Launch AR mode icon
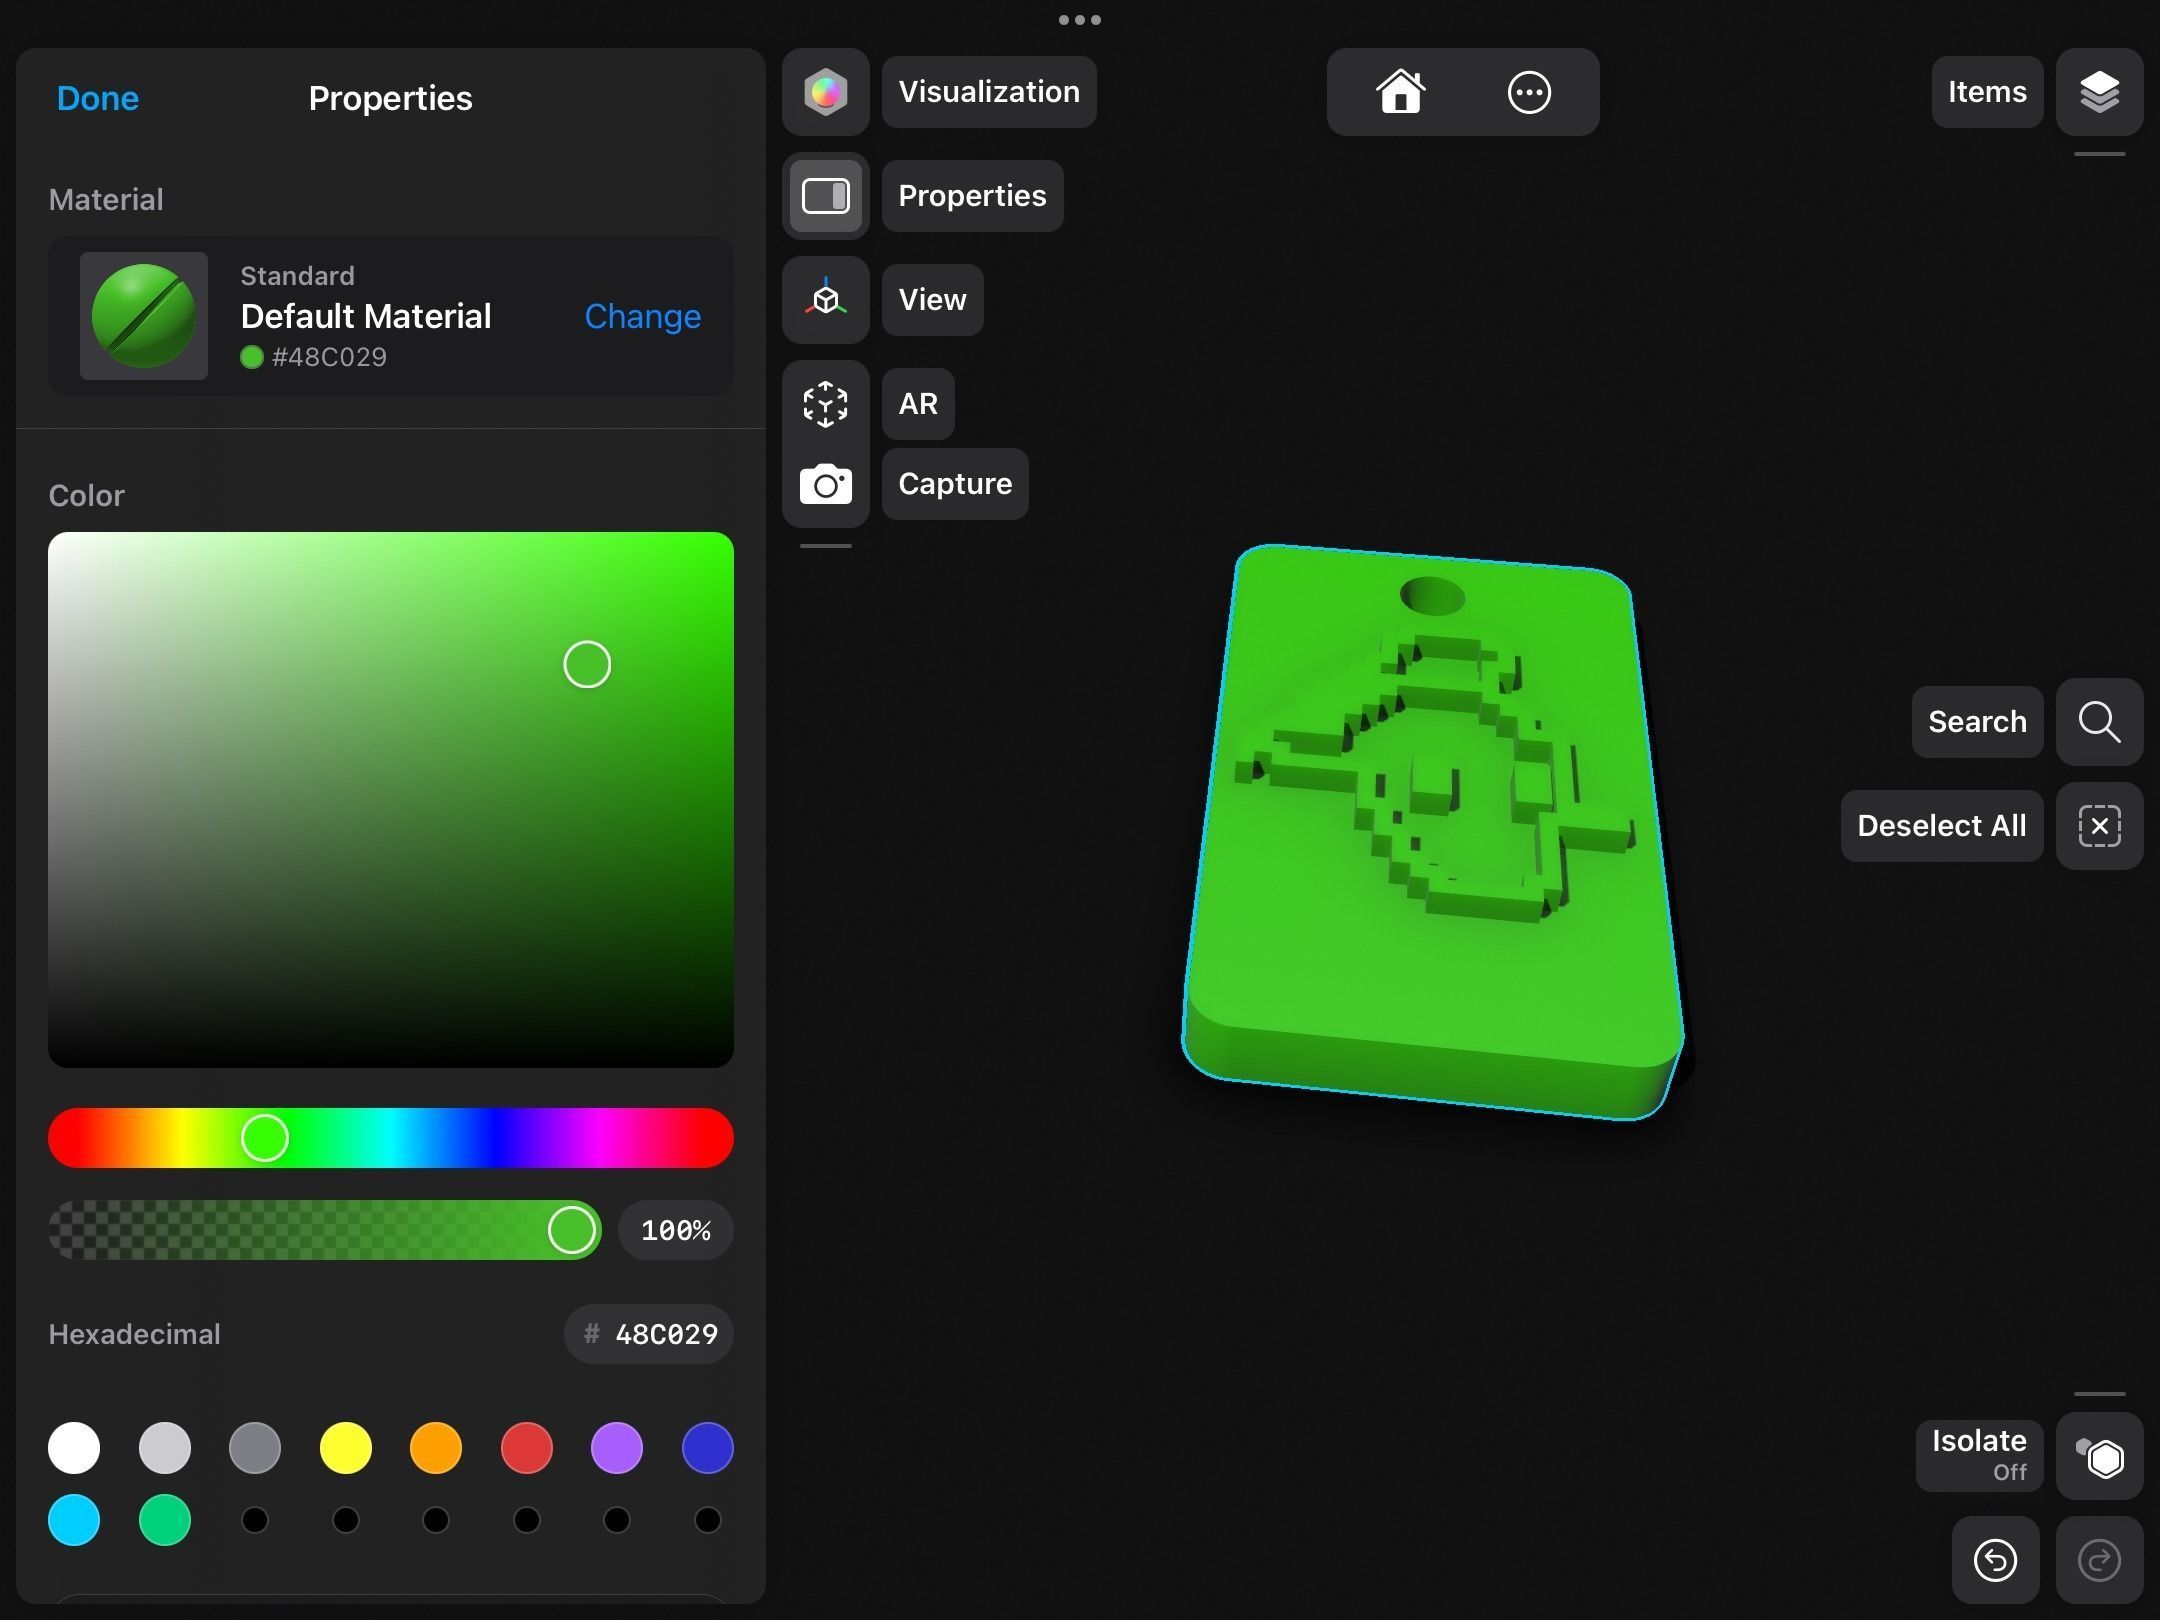Screen dimensions: 2160x1620 point(825,404)
